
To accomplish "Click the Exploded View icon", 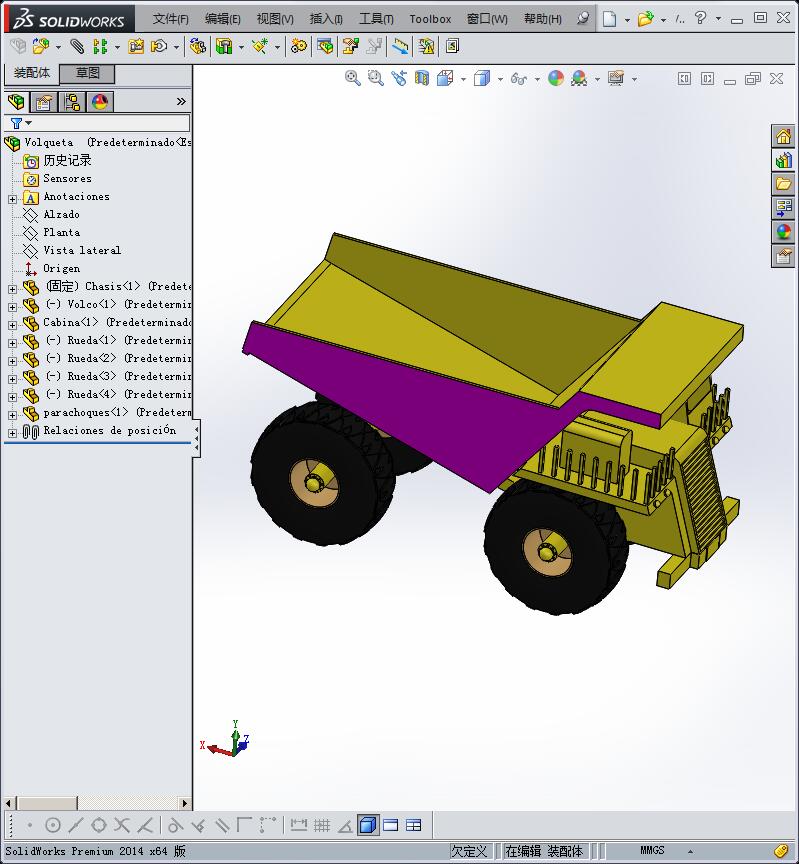I will [x=350, y=46].
